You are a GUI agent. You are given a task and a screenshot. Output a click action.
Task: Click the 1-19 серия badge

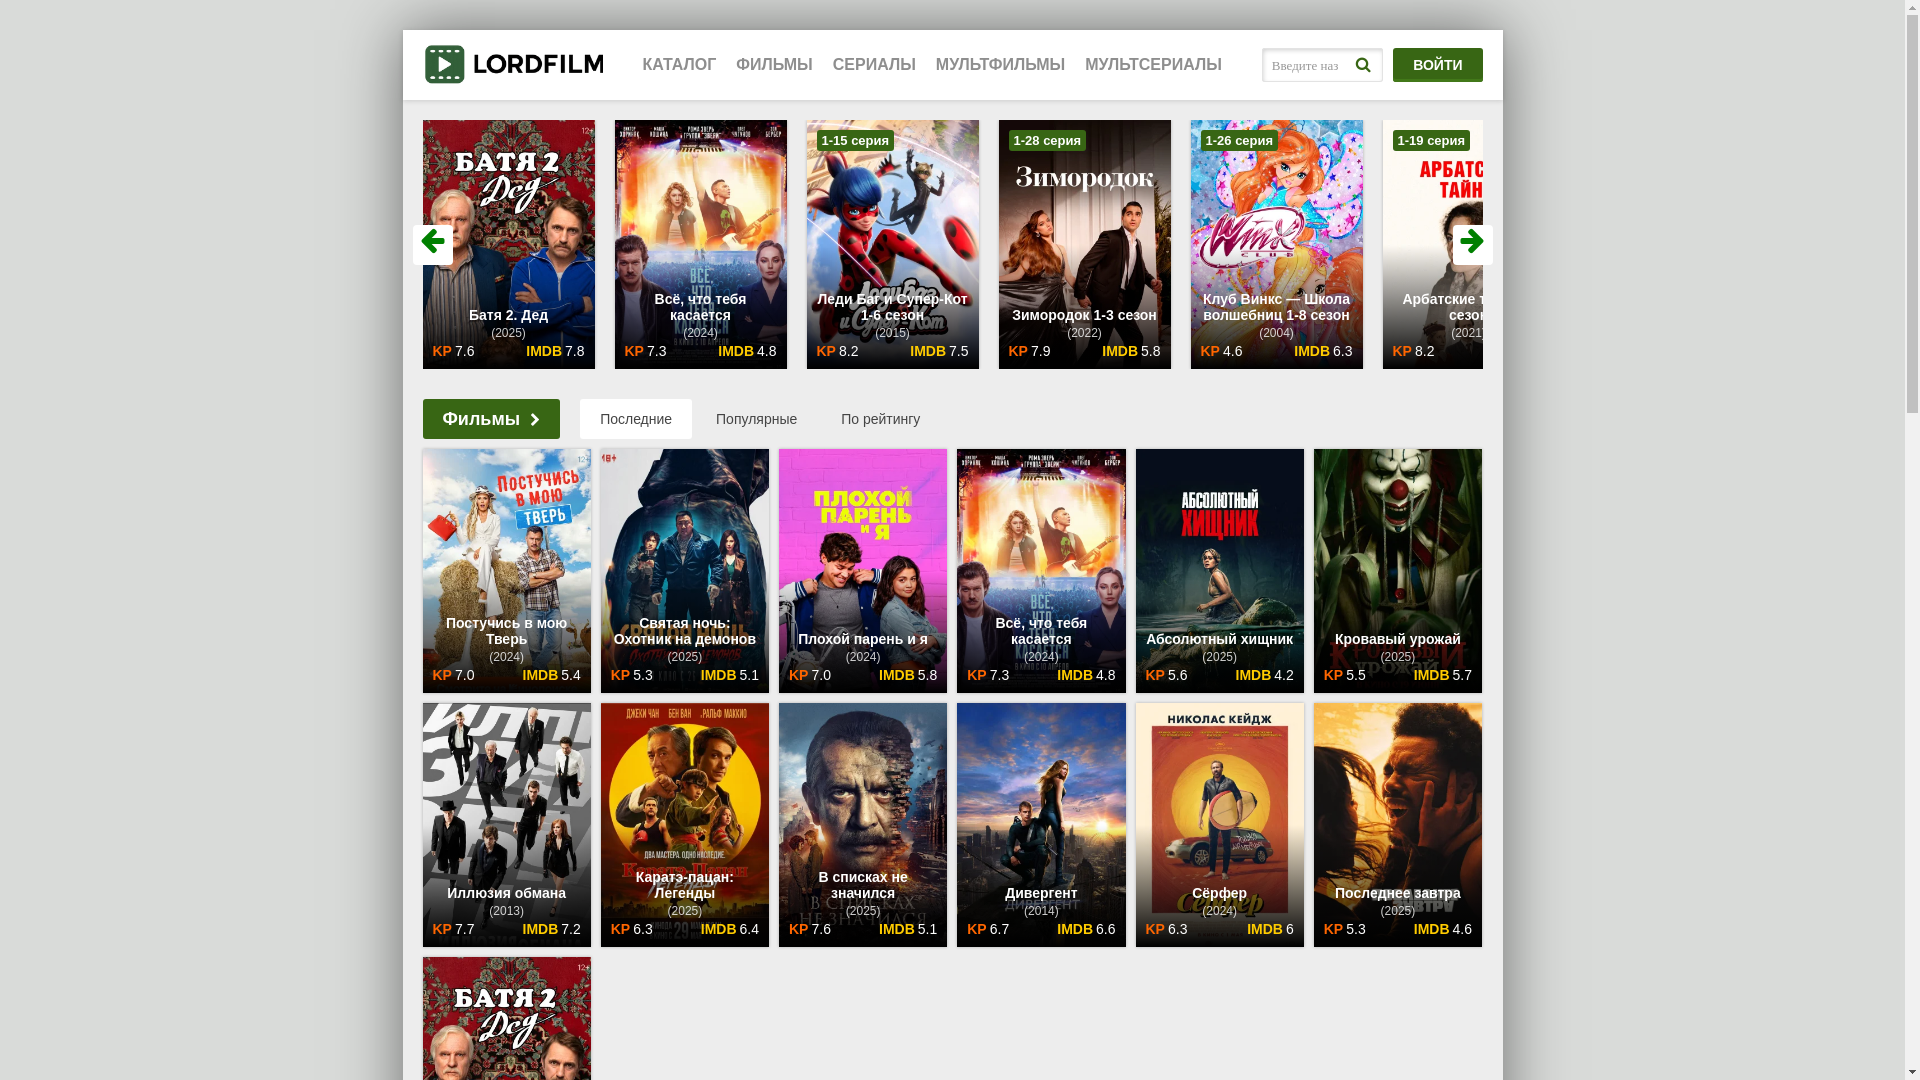1431,141
